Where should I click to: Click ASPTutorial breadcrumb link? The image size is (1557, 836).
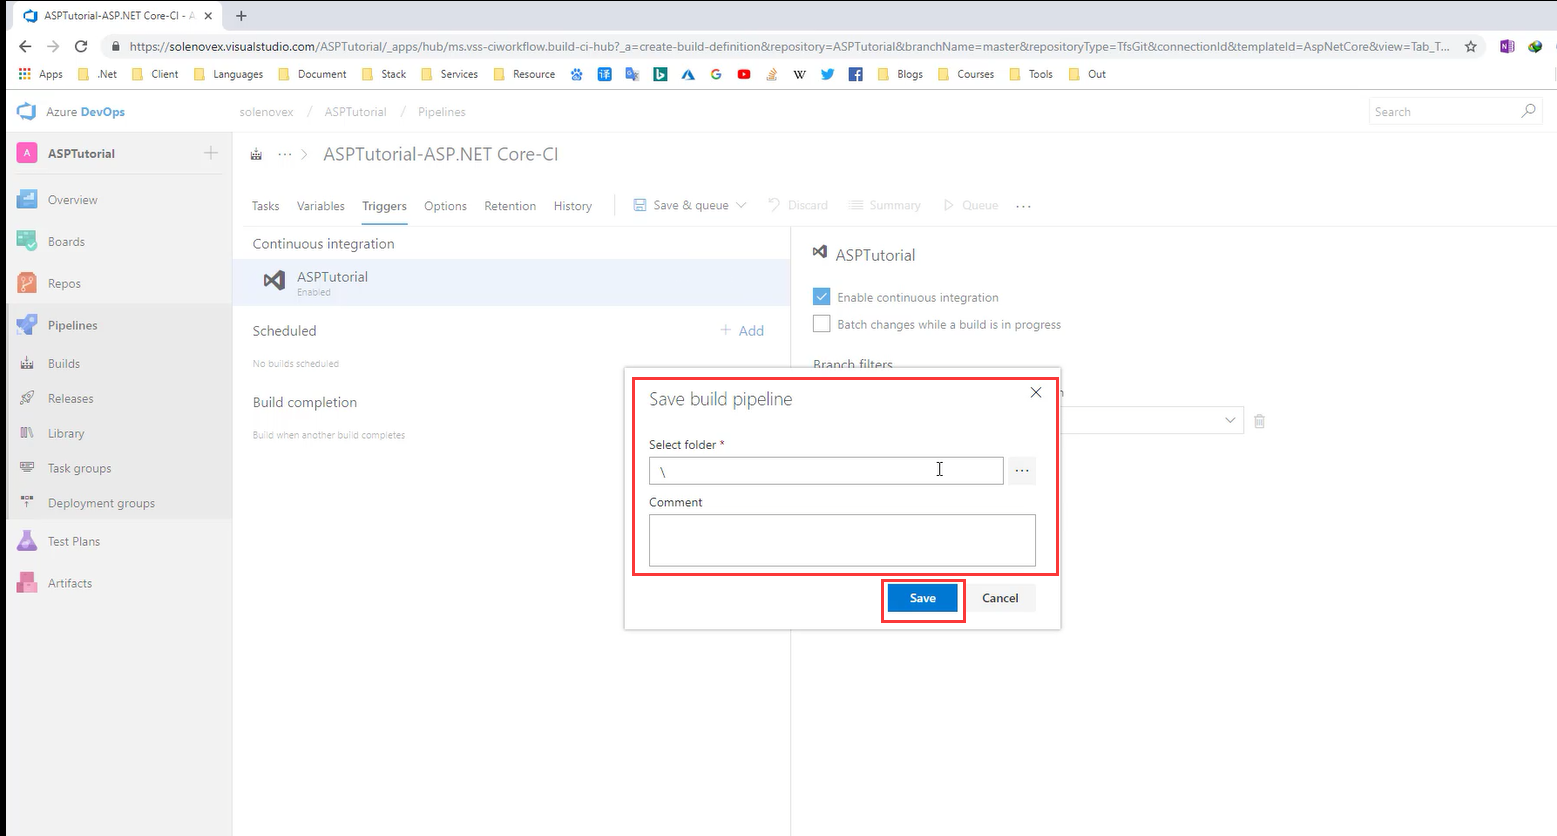(355, 112)
